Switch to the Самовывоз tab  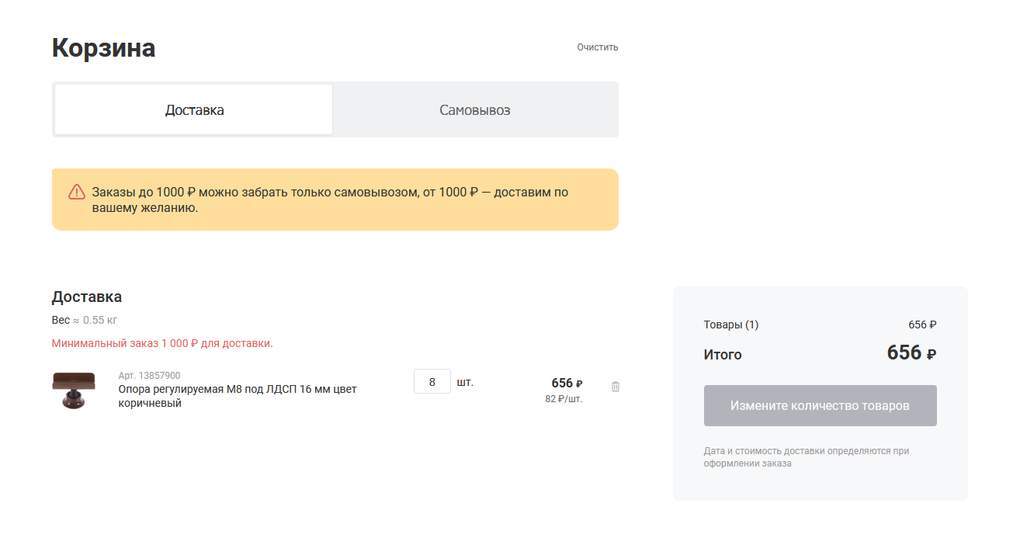pos(475,110)
